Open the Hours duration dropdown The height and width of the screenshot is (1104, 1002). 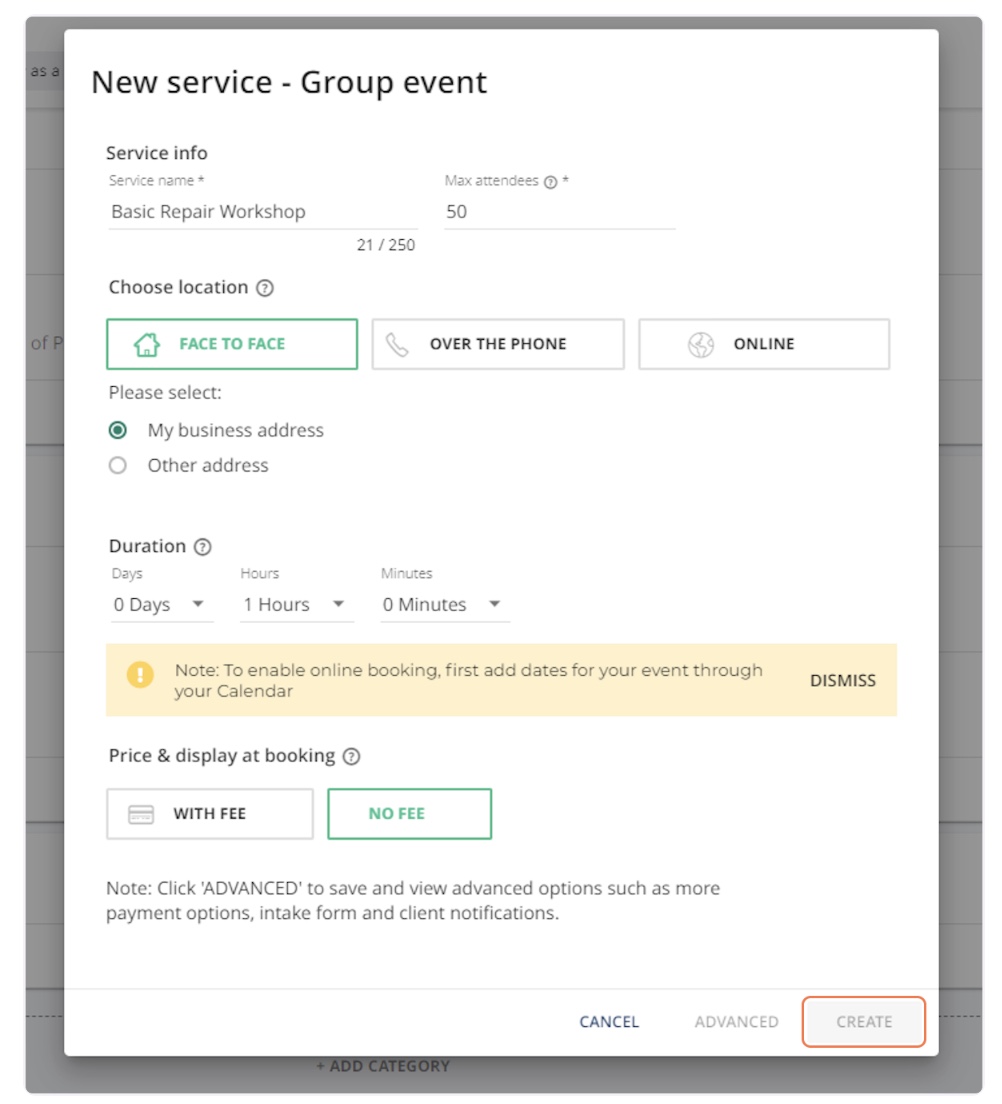point(296,605)
